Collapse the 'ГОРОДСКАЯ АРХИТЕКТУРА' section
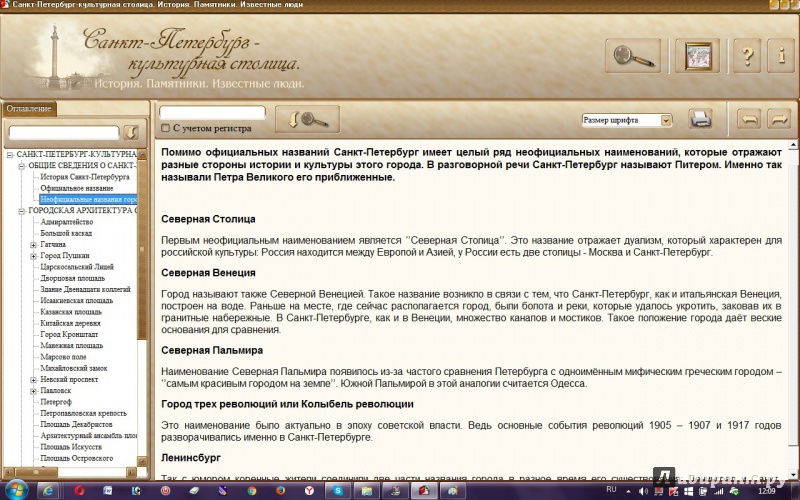800x500 pixels. pyautogui.click(x=21, y=211)
